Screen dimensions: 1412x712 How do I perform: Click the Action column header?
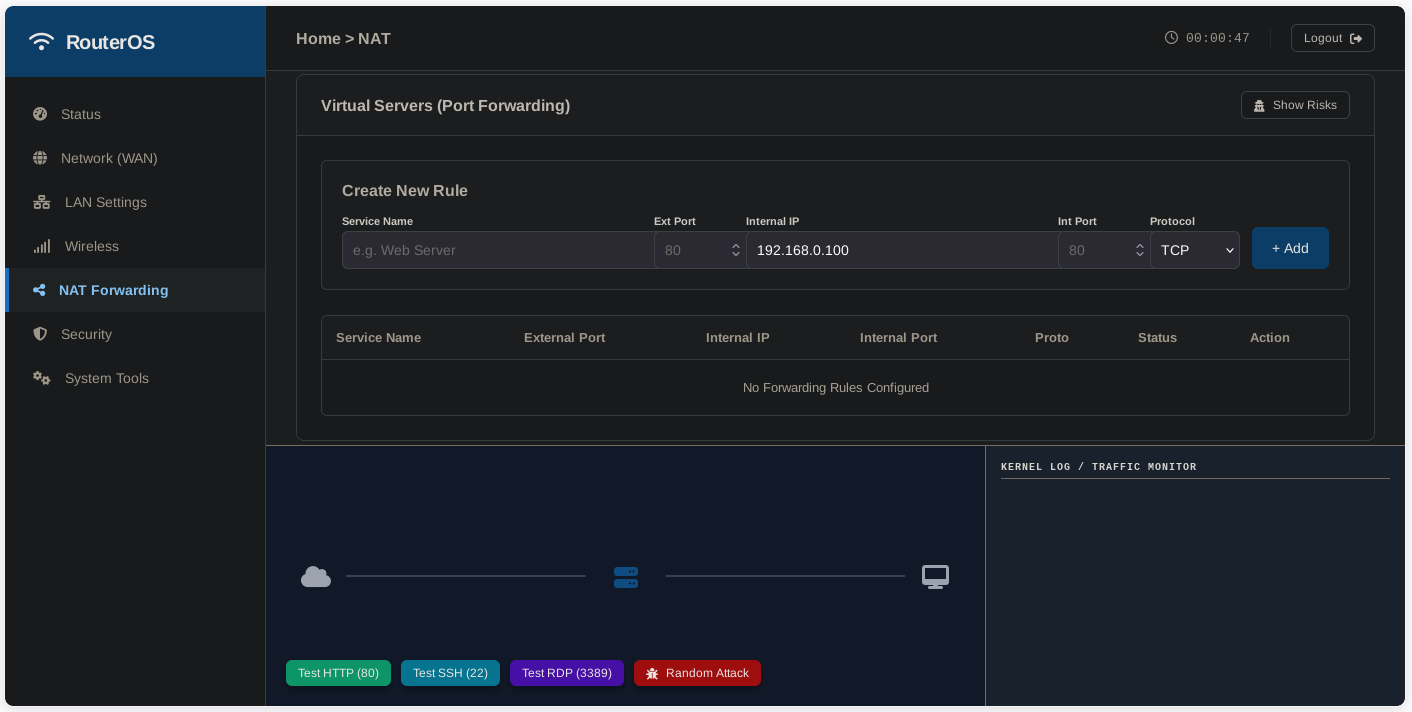[x=1269, y=338]
